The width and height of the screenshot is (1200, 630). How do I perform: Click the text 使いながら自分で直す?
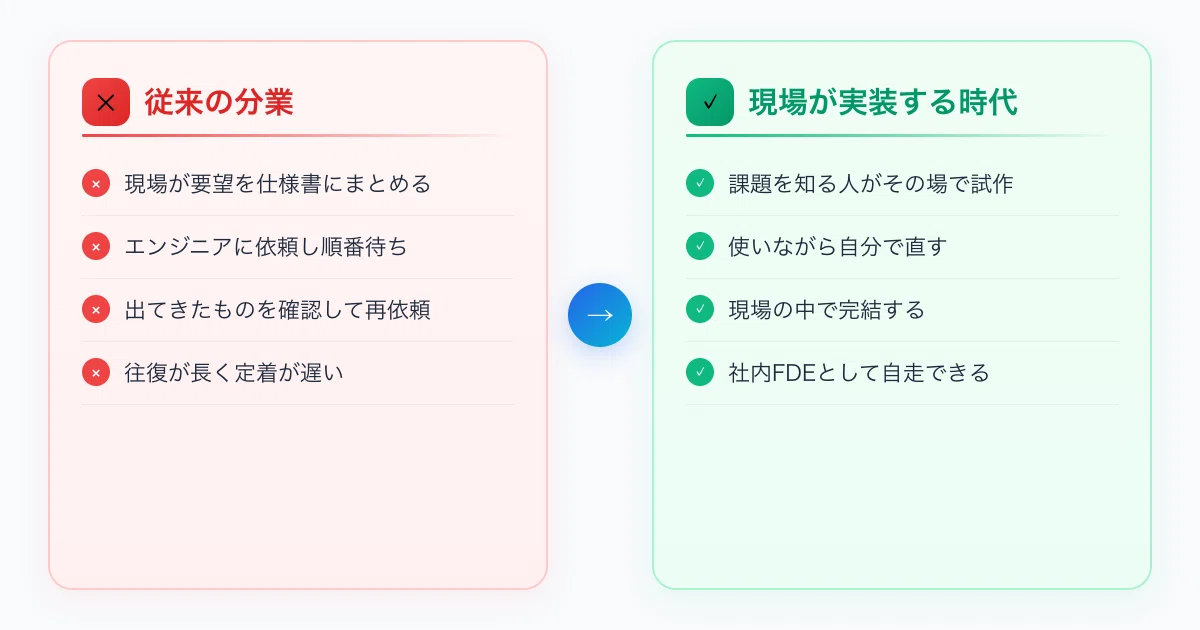837,247
